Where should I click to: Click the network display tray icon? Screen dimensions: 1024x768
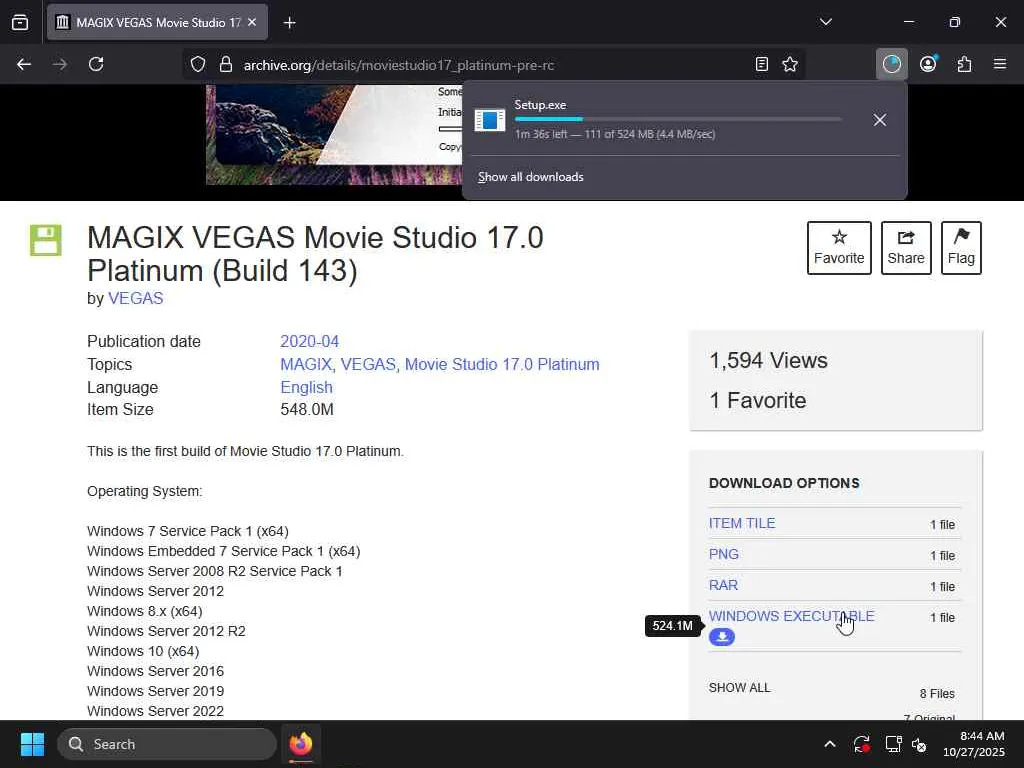pos(893,744)
